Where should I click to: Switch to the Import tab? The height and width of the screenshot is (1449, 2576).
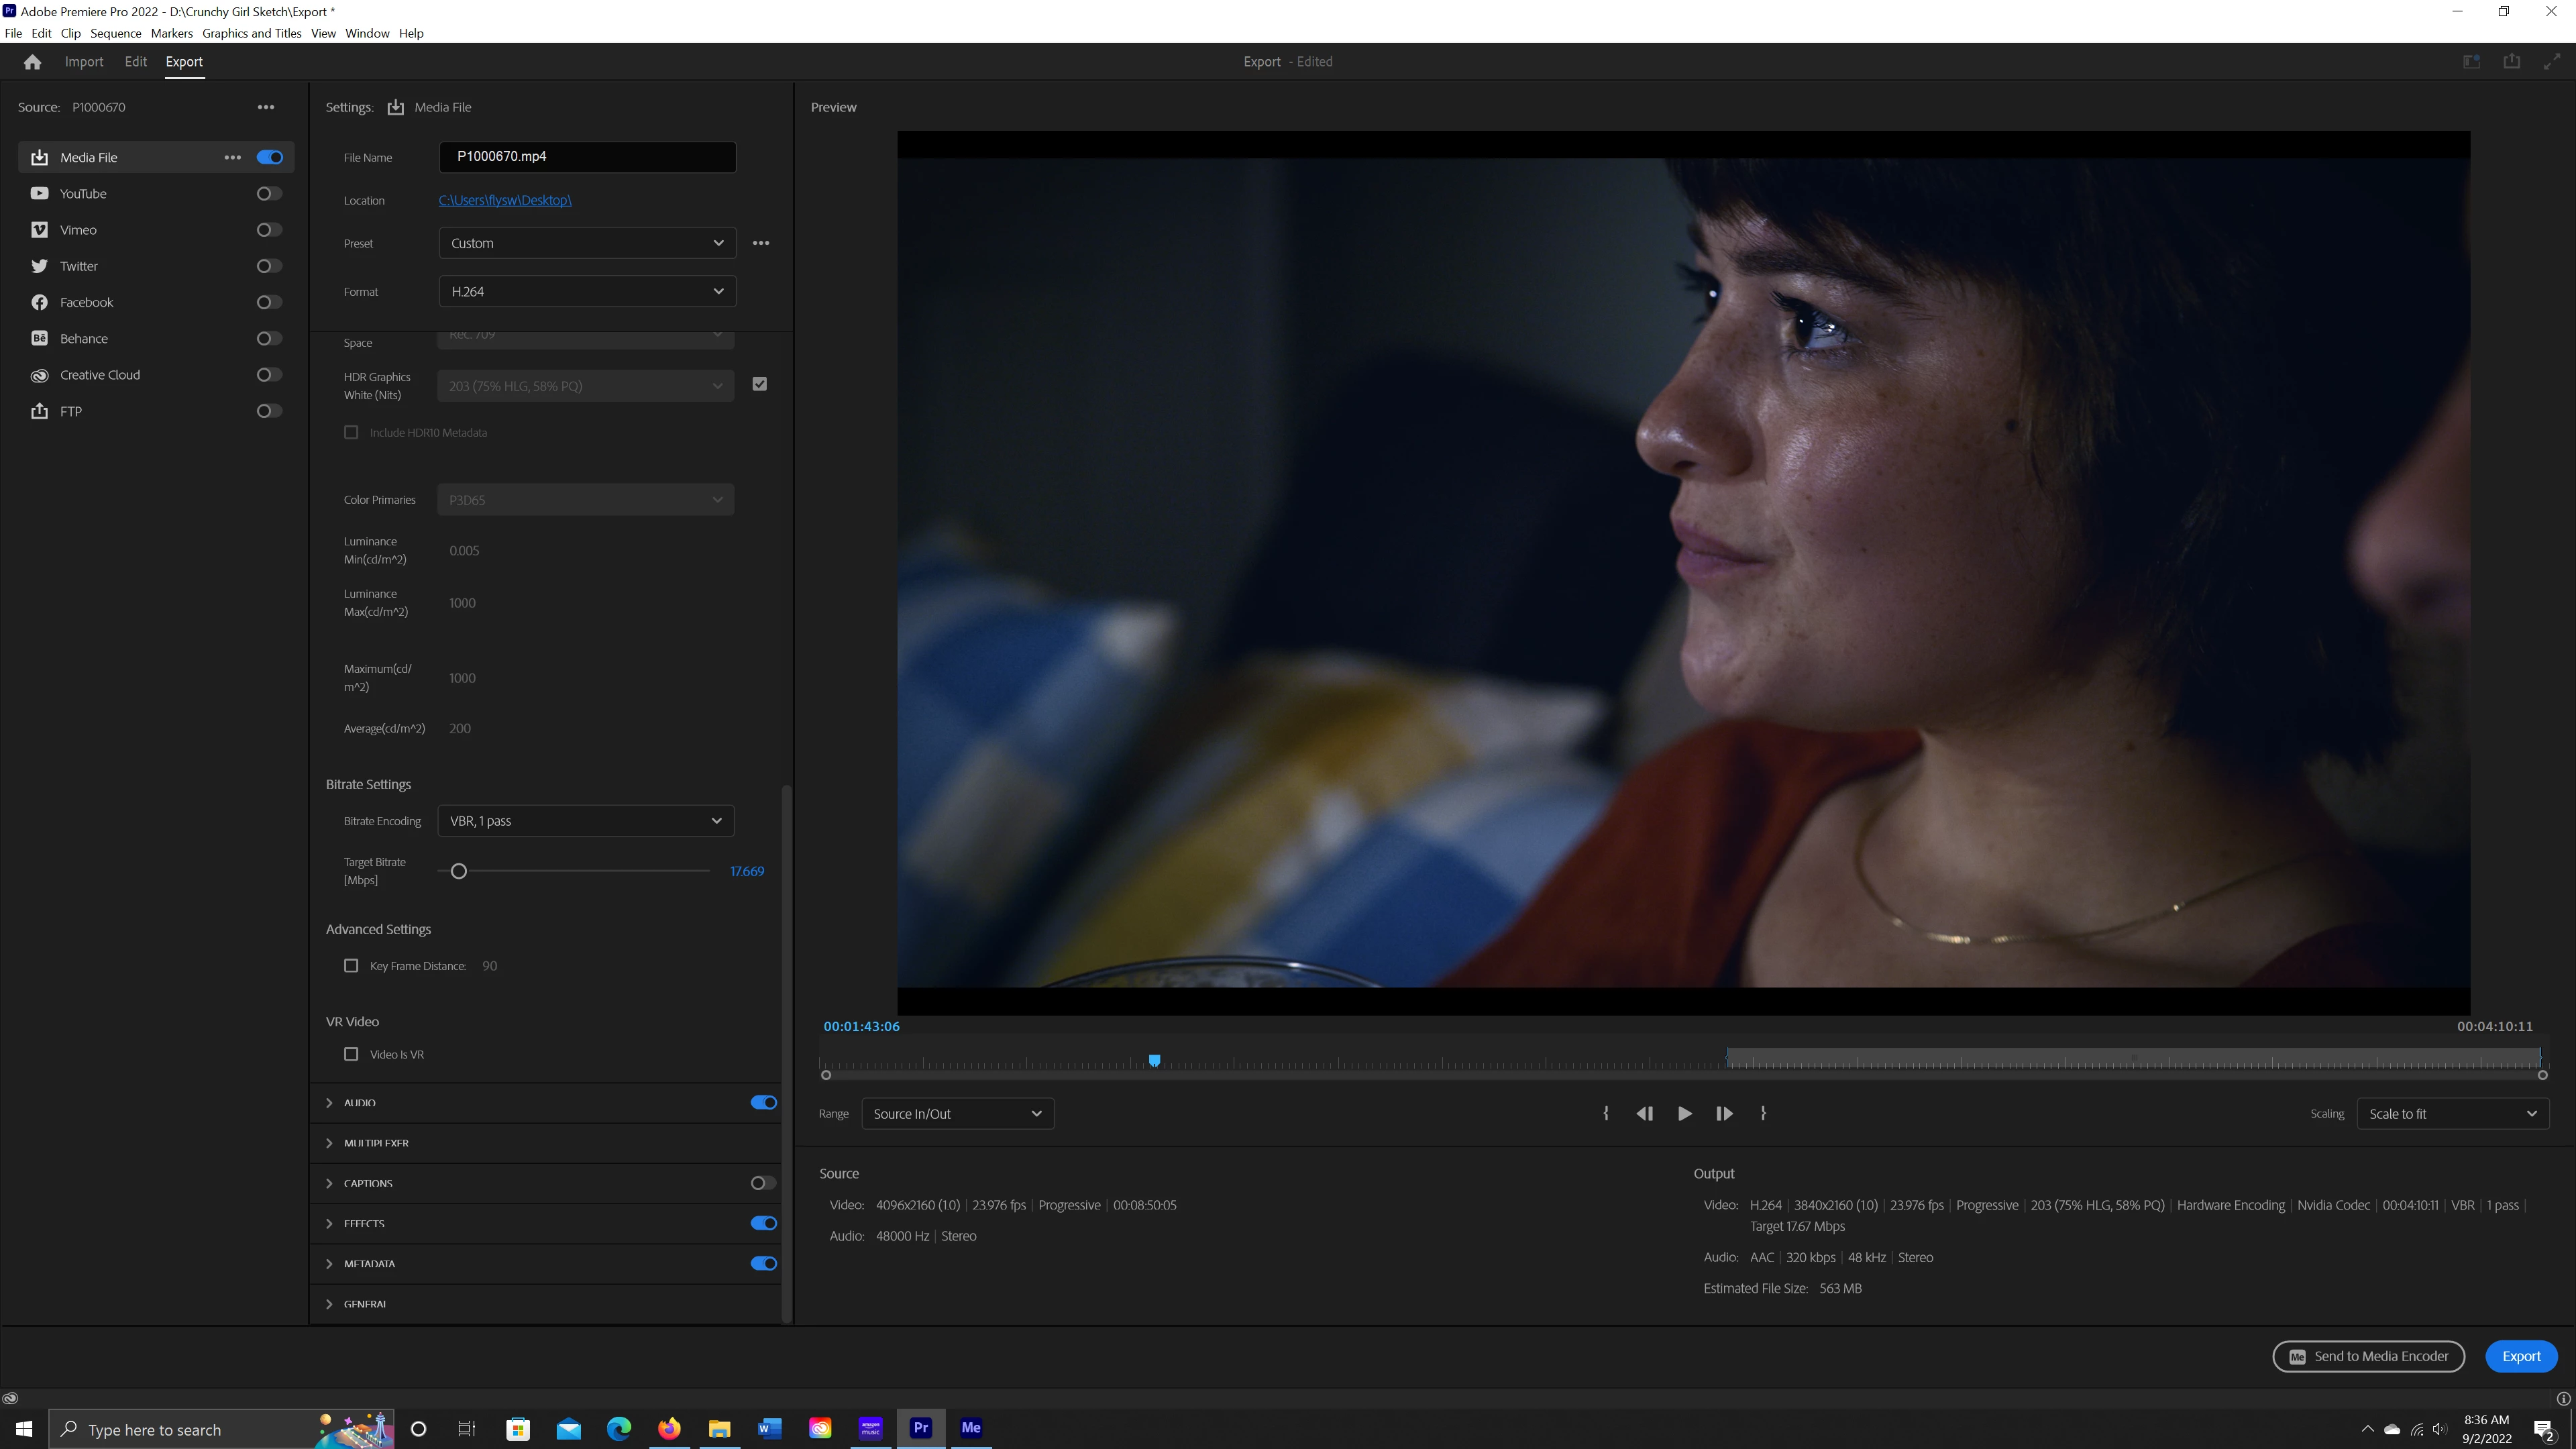(x=84, y=62)
